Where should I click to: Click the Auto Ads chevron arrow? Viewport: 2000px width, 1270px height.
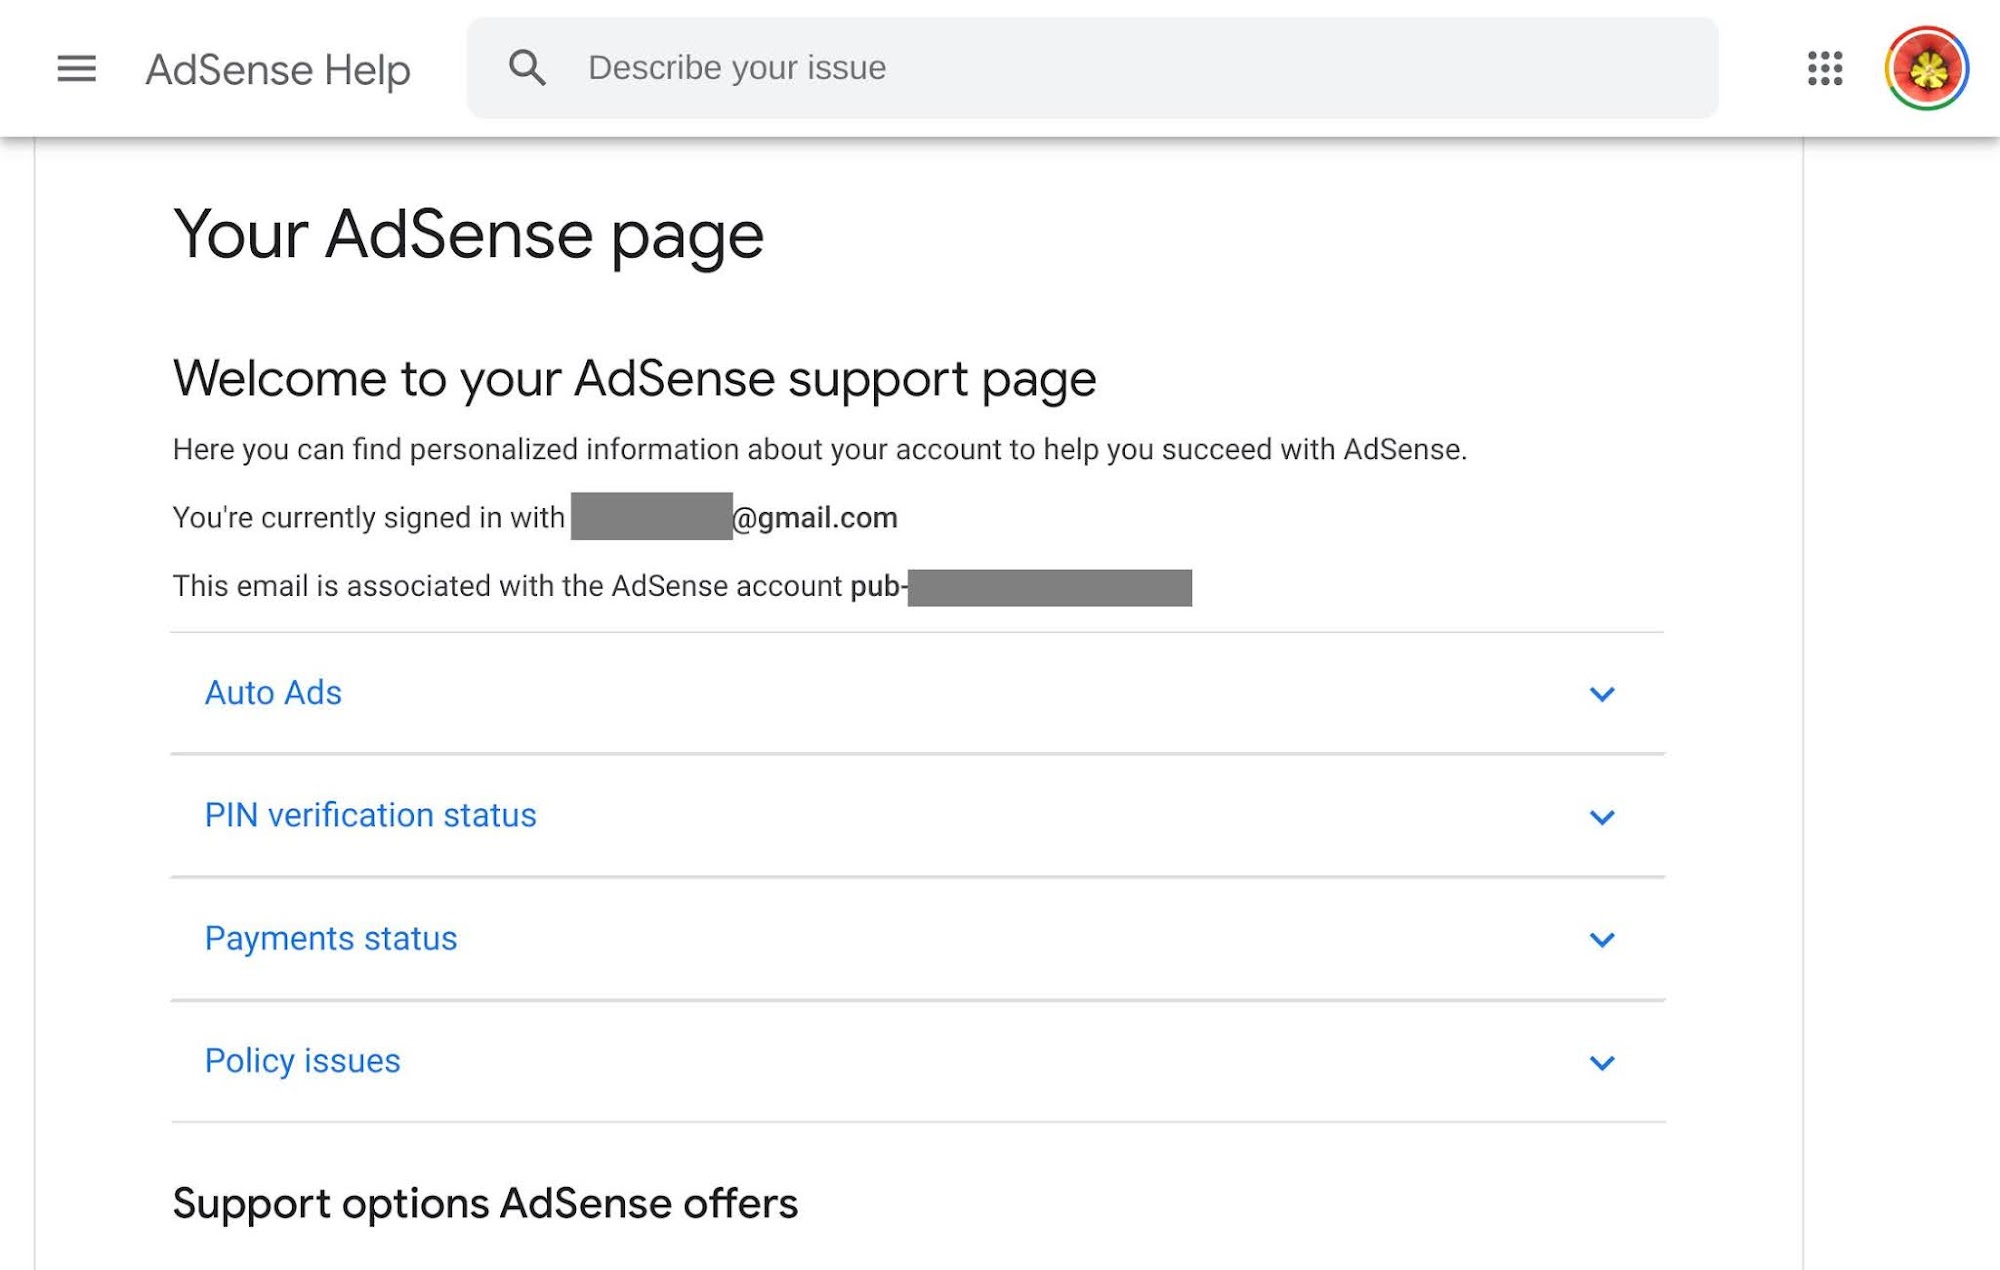click(x=1601, y=694)
